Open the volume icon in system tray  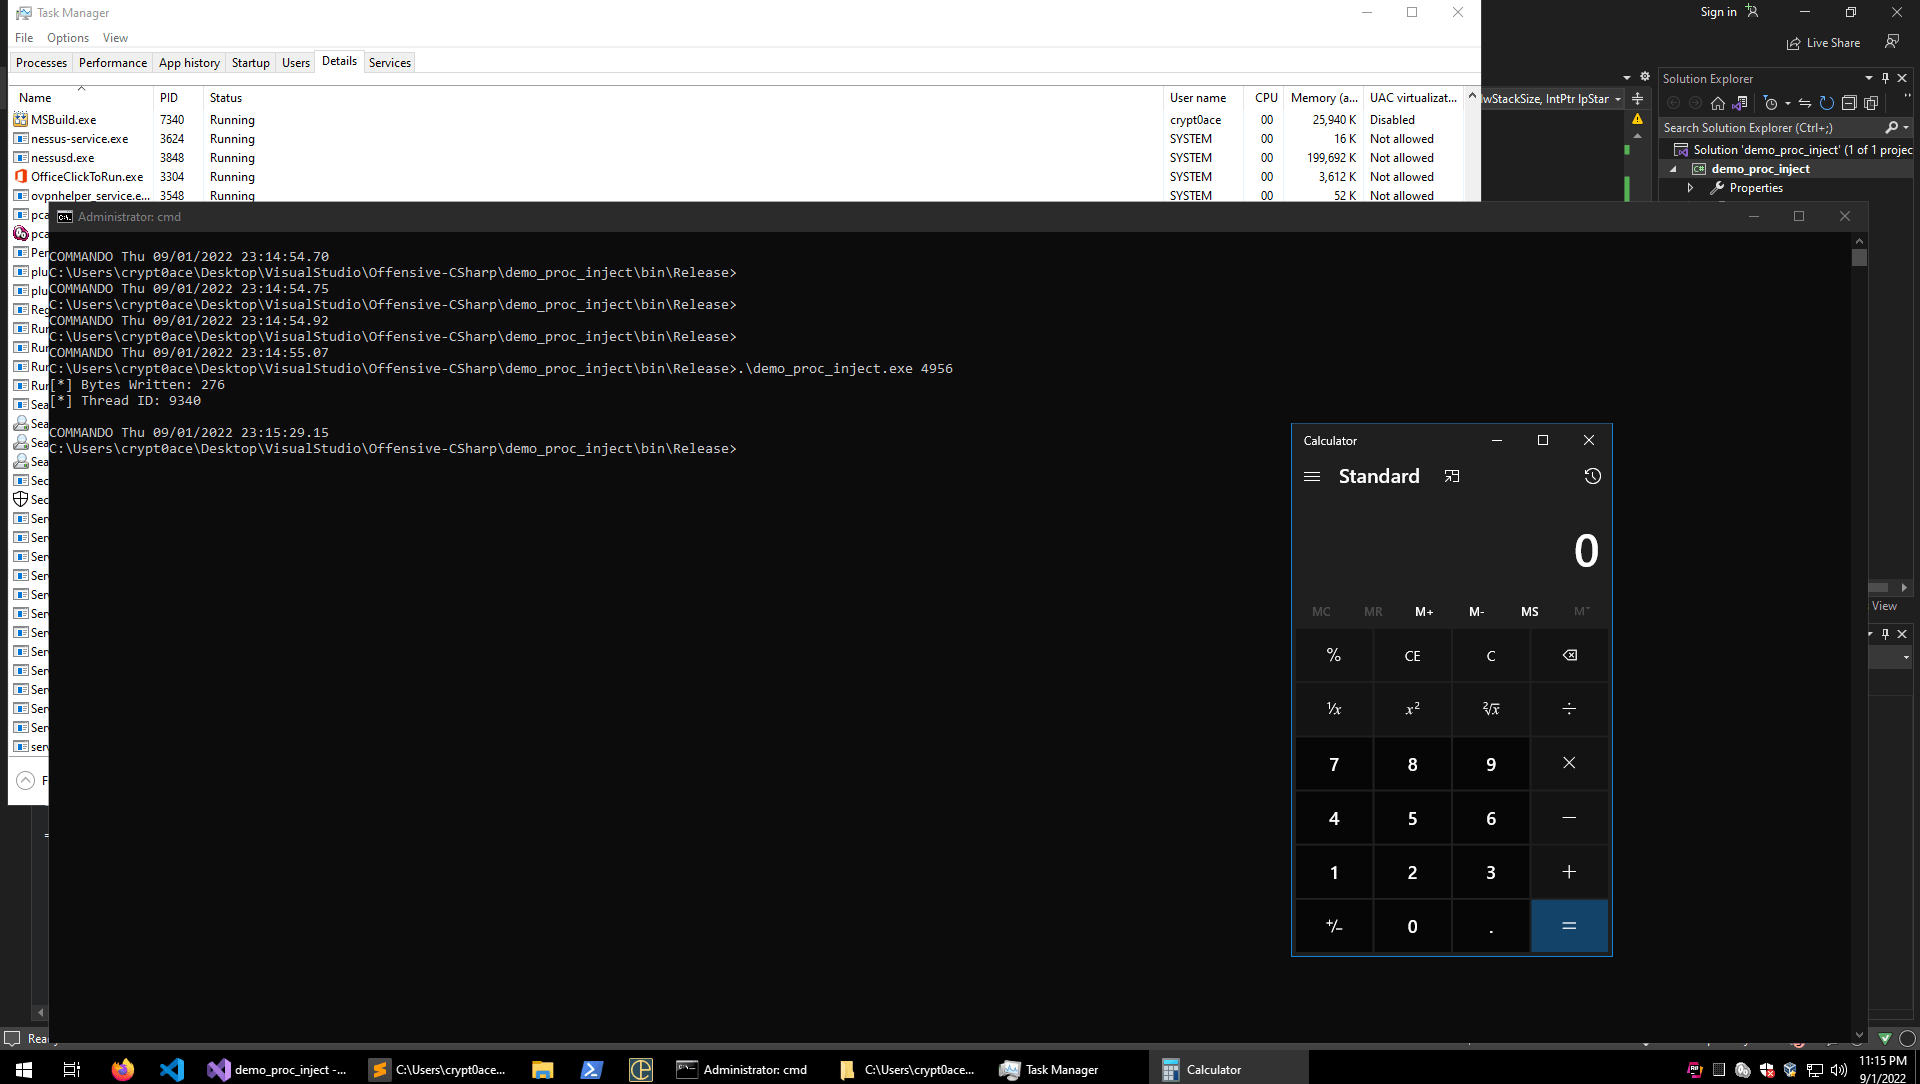click(x=1840, y=1069)
